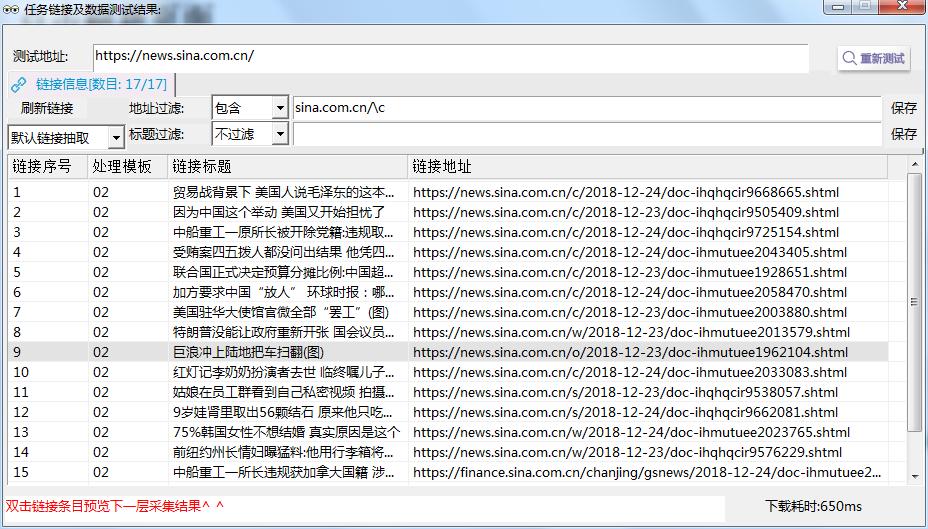The height and width of the screenshot is (529, 928).
Task: Click the scrollbar down arrow in the link list
Action: 915,475
